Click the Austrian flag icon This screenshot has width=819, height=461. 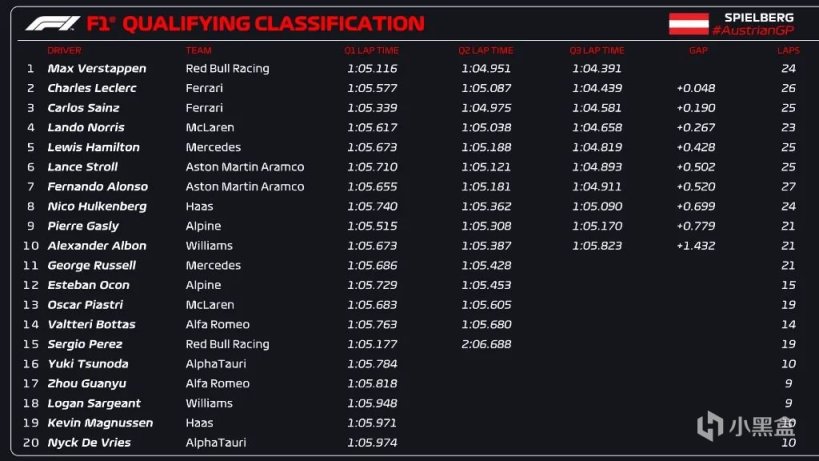coord(689,23)
